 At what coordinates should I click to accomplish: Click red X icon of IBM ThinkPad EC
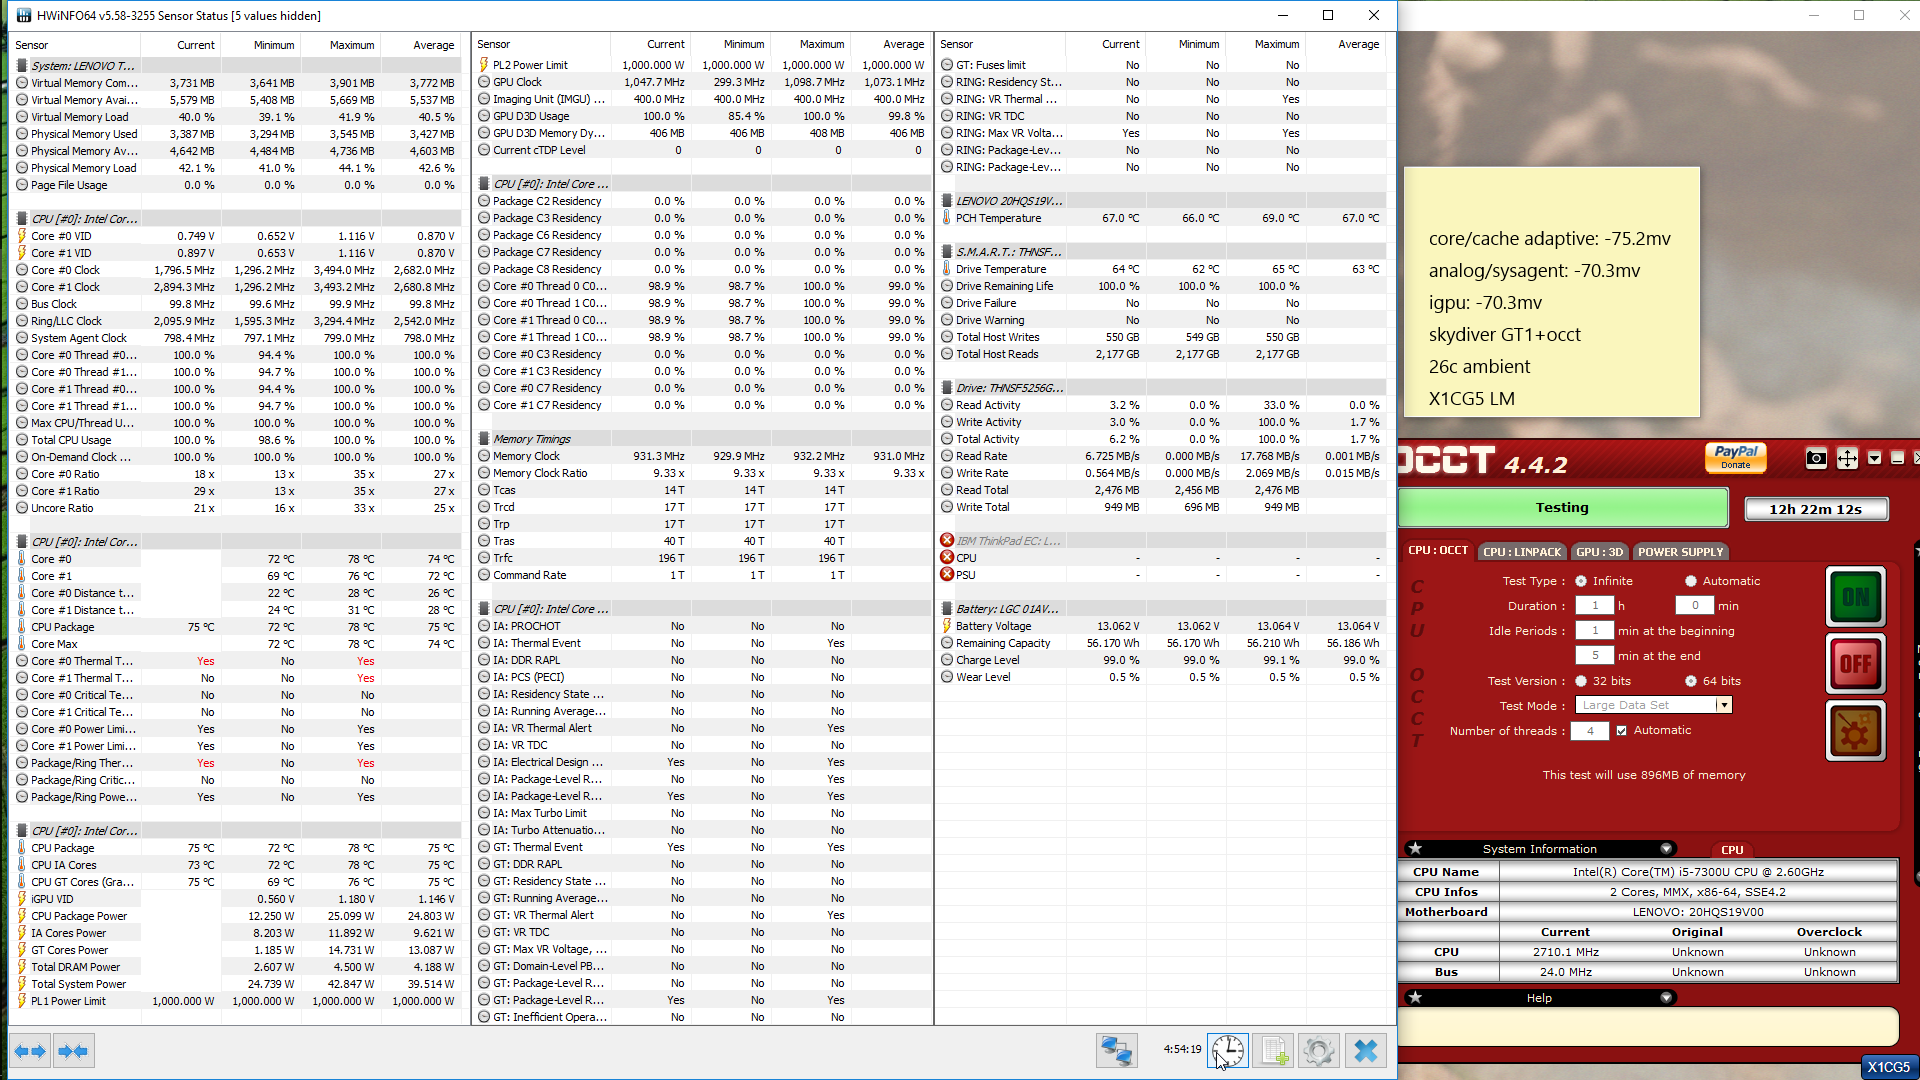click(947, 540)
